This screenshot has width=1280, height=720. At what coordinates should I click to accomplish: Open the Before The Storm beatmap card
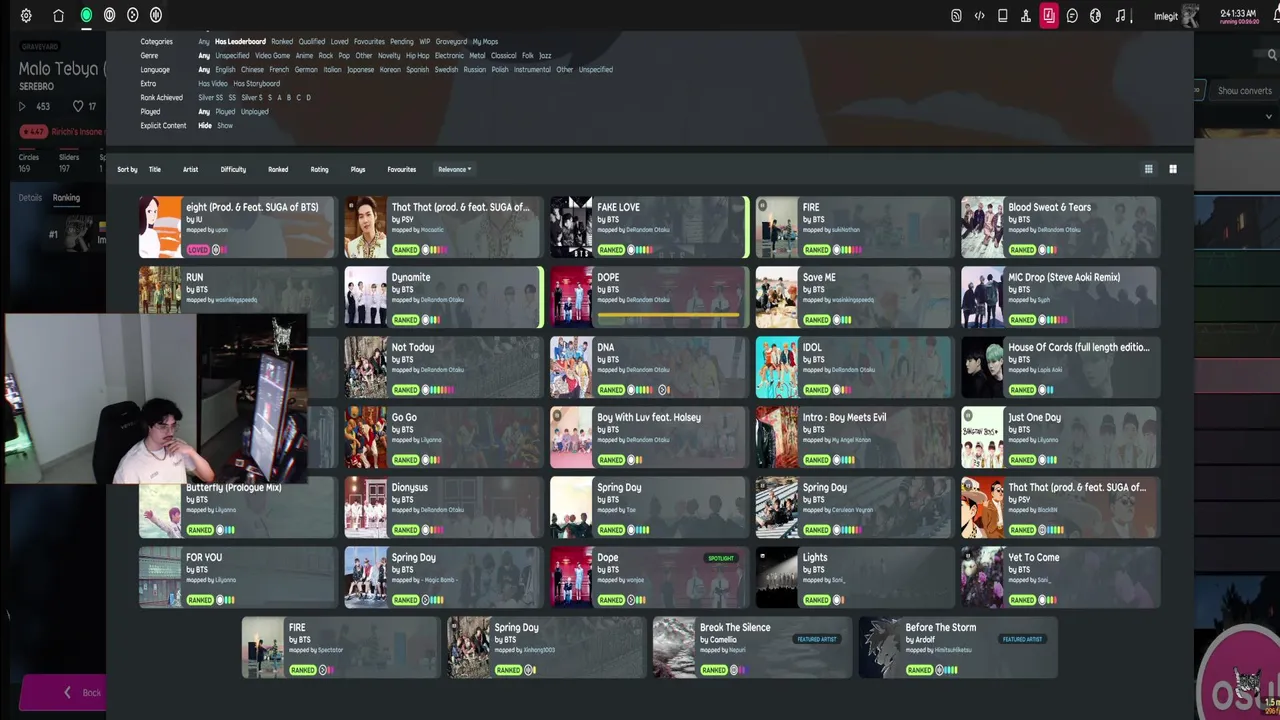click(958, 647)
